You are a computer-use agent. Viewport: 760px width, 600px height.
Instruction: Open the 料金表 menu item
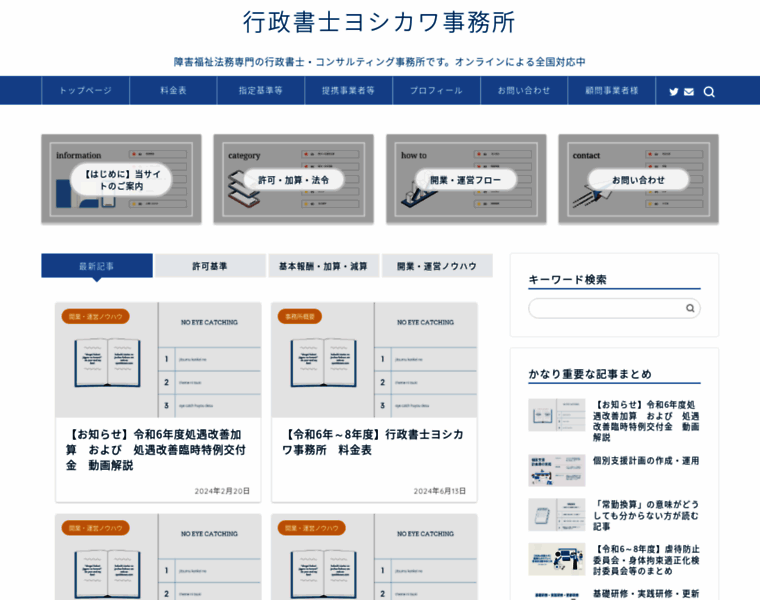pos(173,90)
